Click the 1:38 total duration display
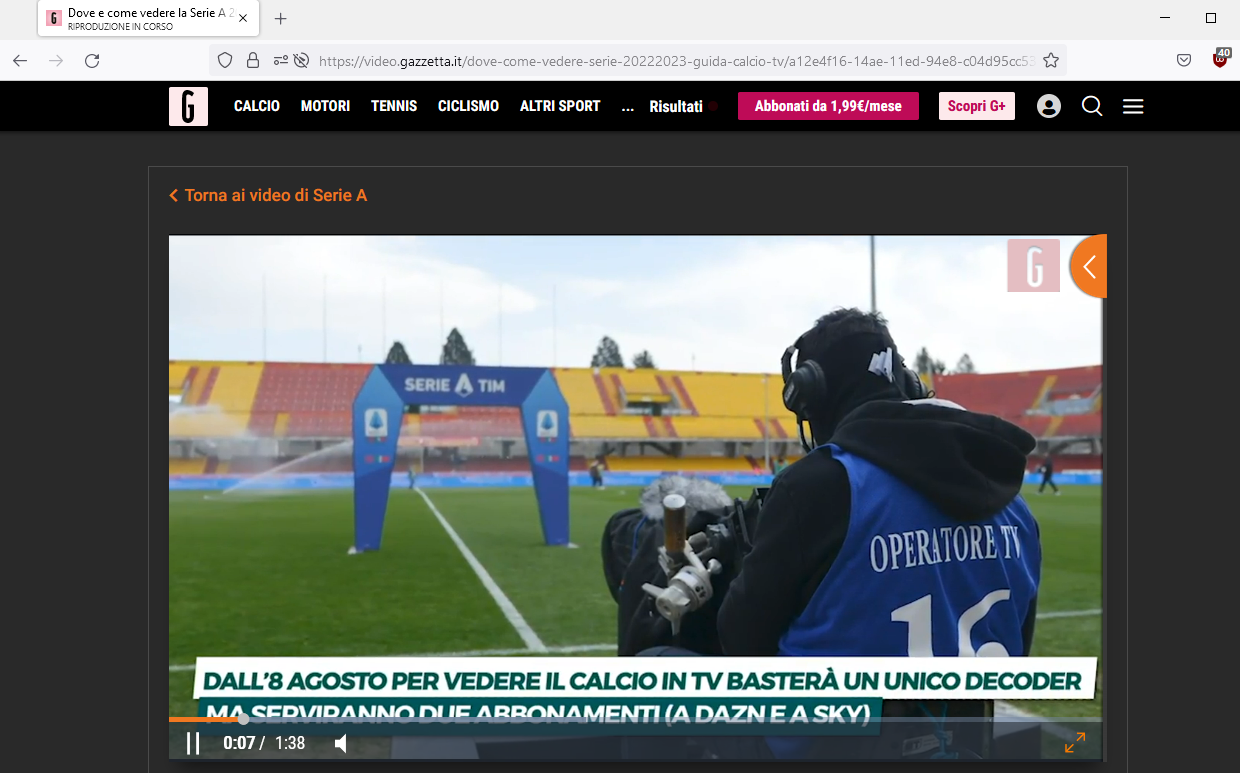Screen dimensions: 1240x773 click(x=290, y=743)
